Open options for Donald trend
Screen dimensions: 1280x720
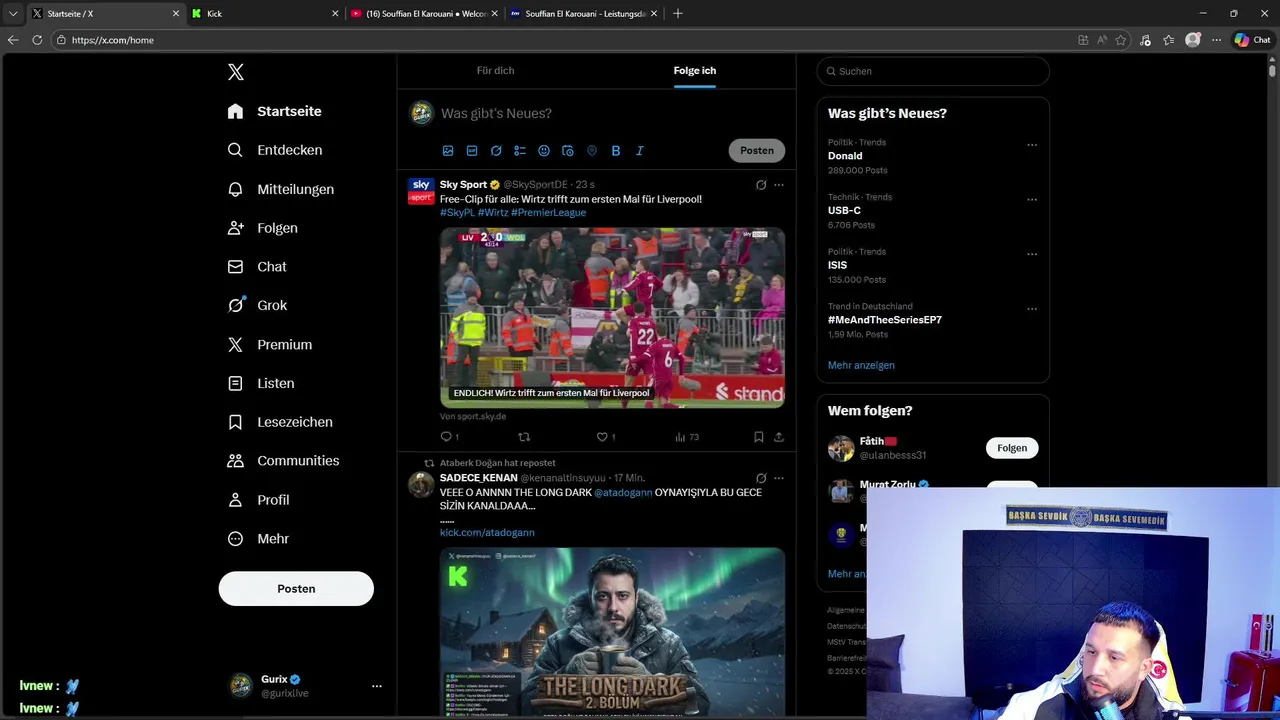pos(1032,145)
